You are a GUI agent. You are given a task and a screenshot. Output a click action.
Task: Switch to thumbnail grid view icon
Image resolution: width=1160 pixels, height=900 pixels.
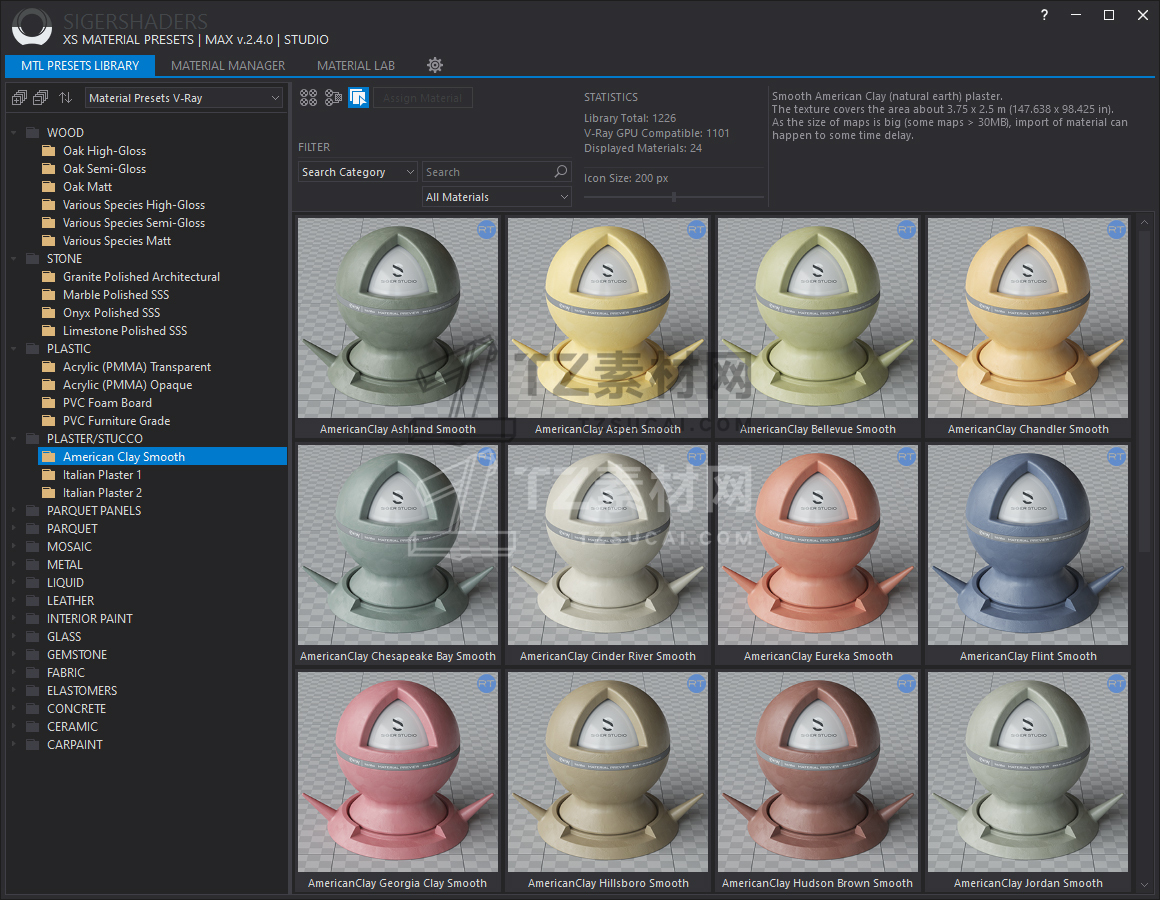point(308,98)
